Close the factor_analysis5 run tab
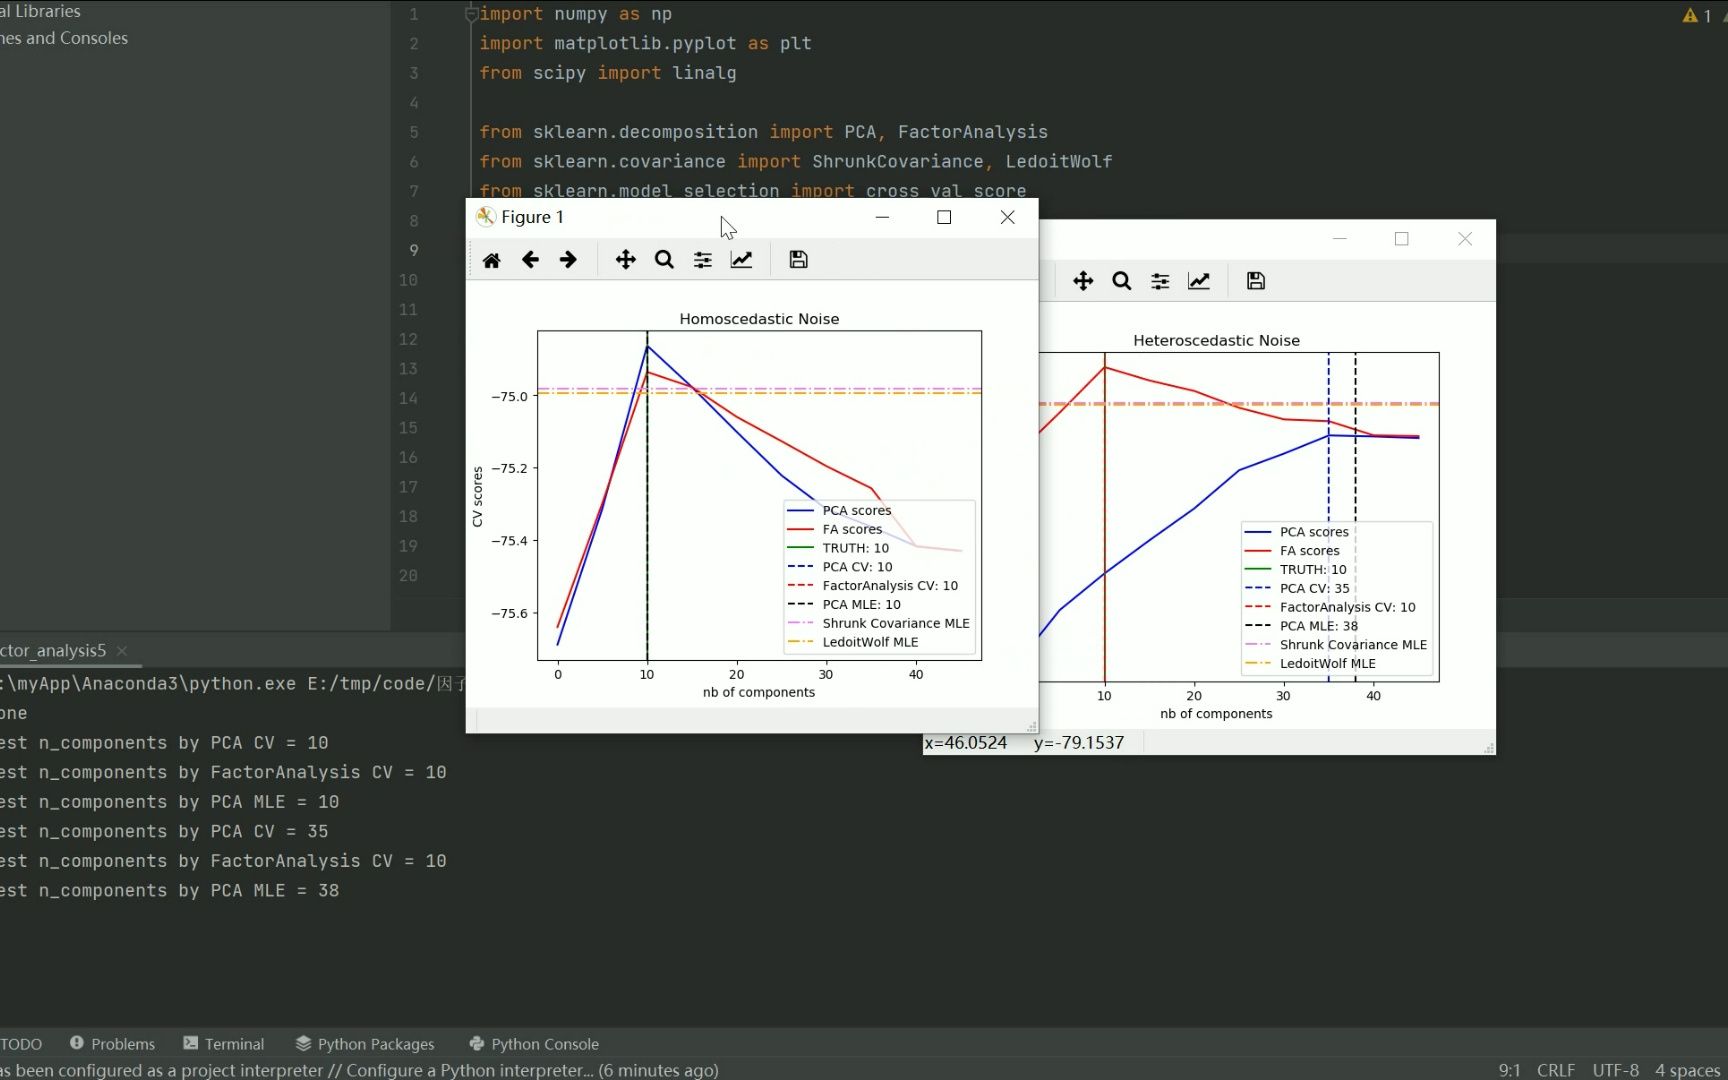 pos(122,651)
